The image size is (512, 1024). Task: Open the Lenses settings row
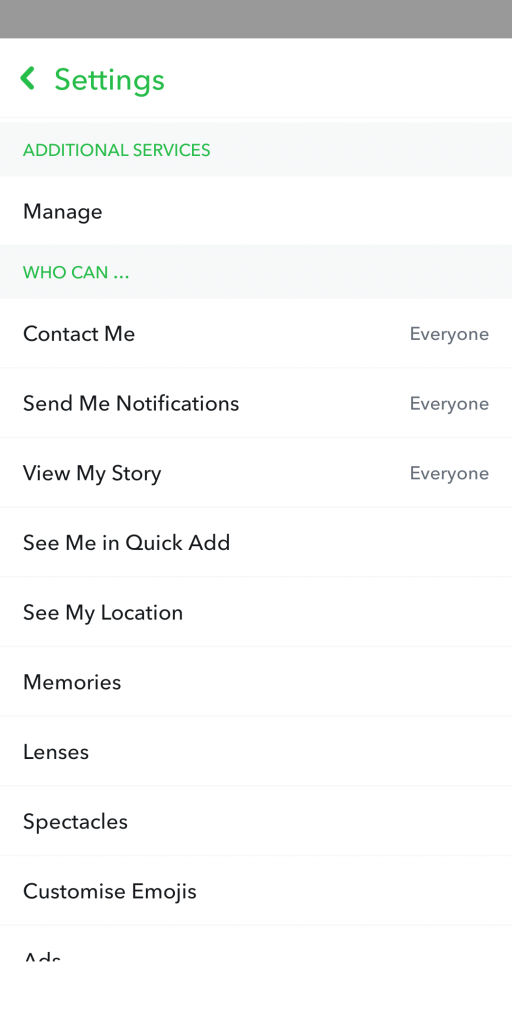pos(256,751)
